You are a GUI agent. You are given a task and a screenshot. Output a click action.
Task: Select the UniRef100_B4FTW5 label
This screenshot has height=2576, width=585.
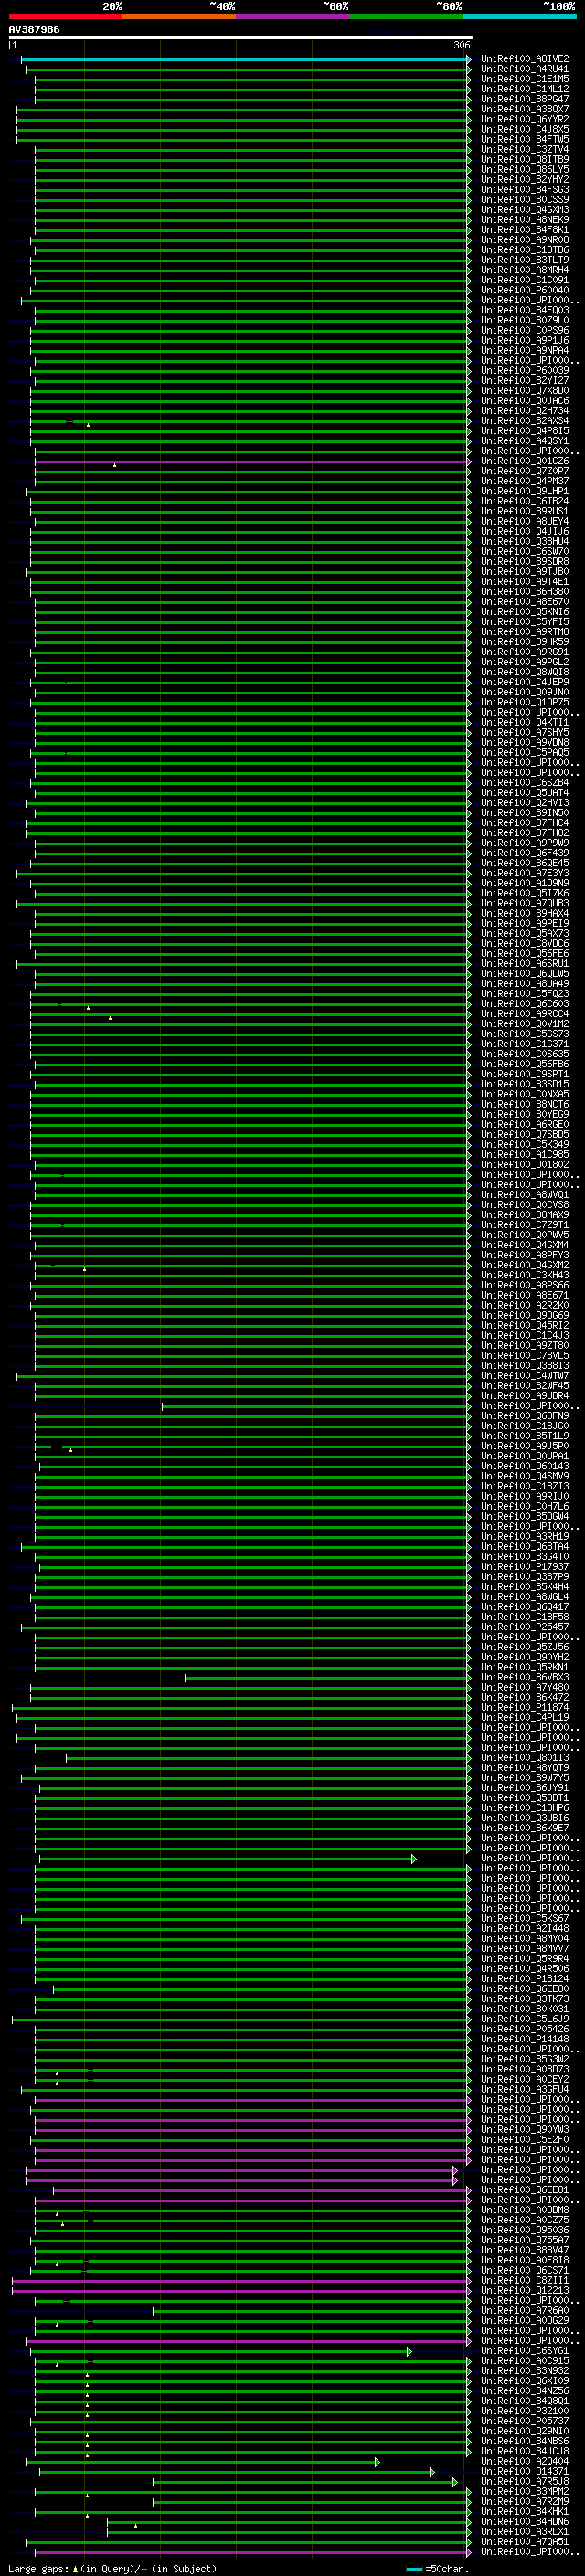coord(524,139)
